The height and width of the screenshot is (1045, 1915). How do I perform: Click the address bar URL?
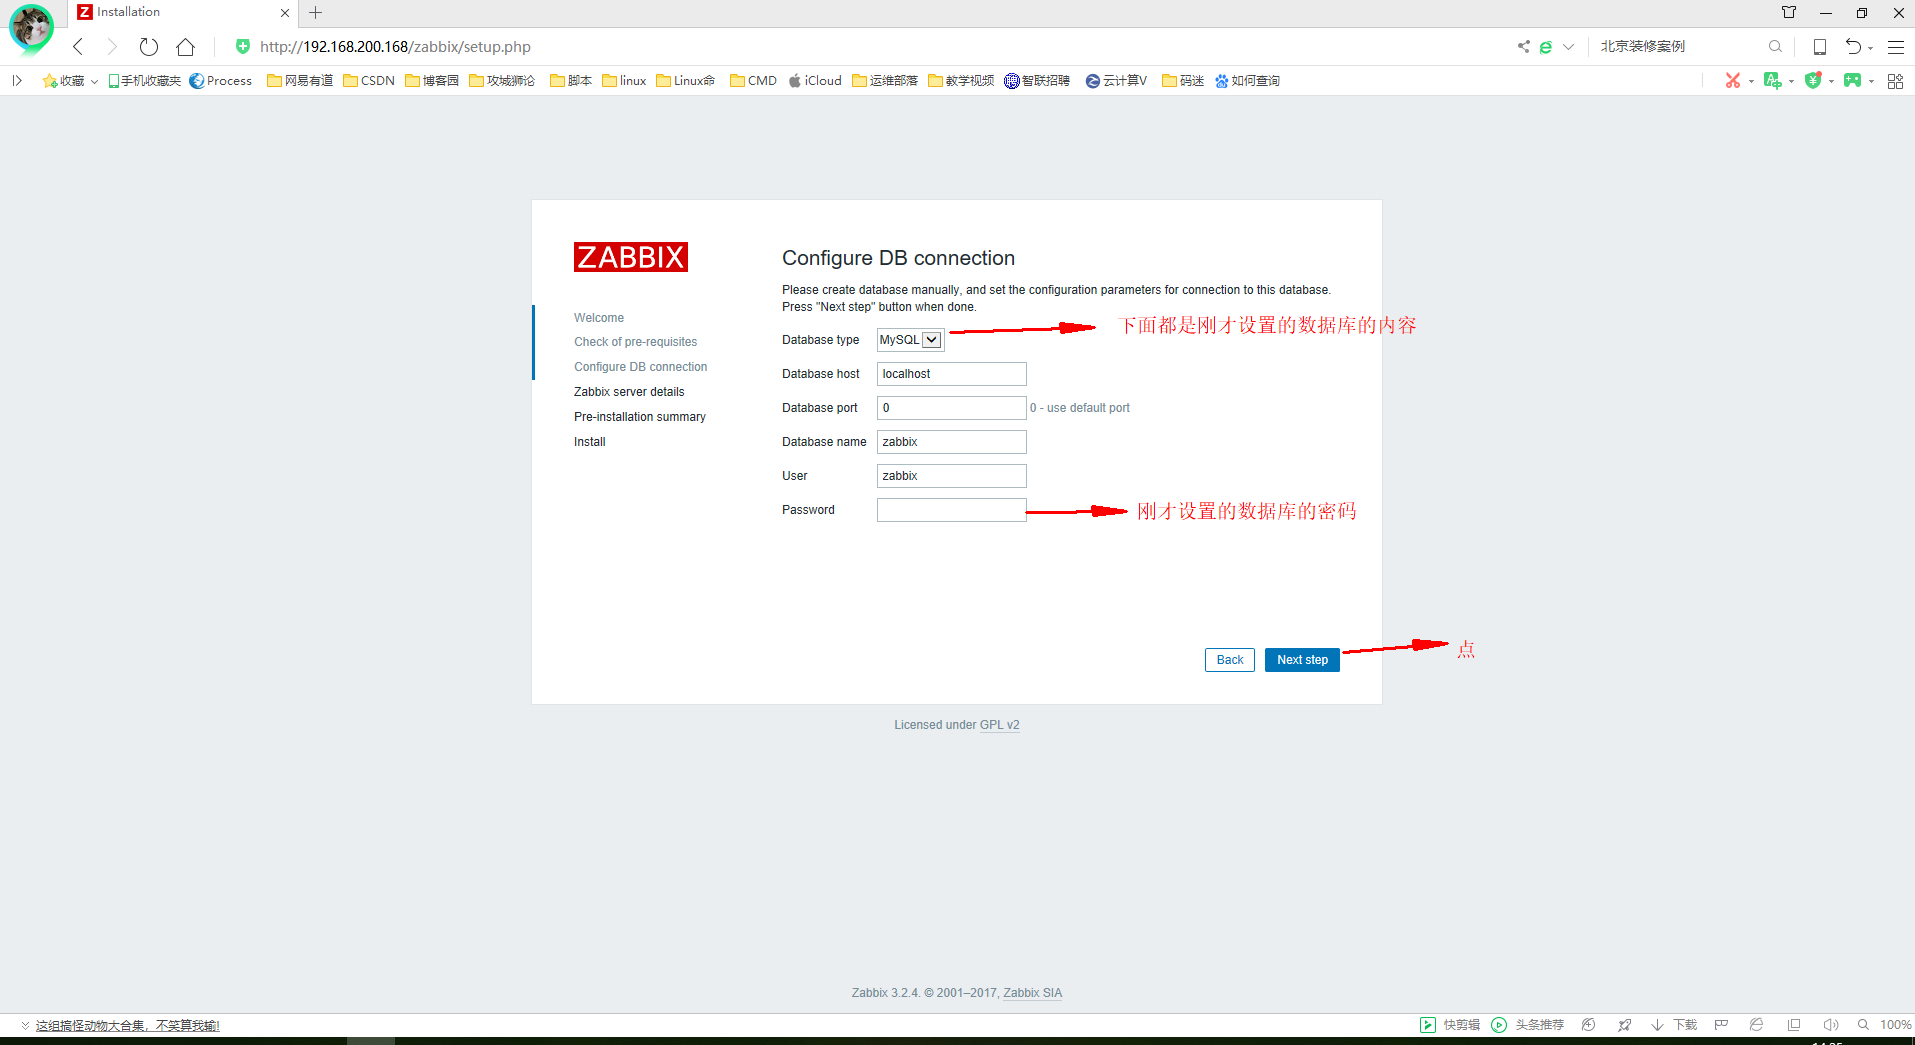(x=395, y=47)
